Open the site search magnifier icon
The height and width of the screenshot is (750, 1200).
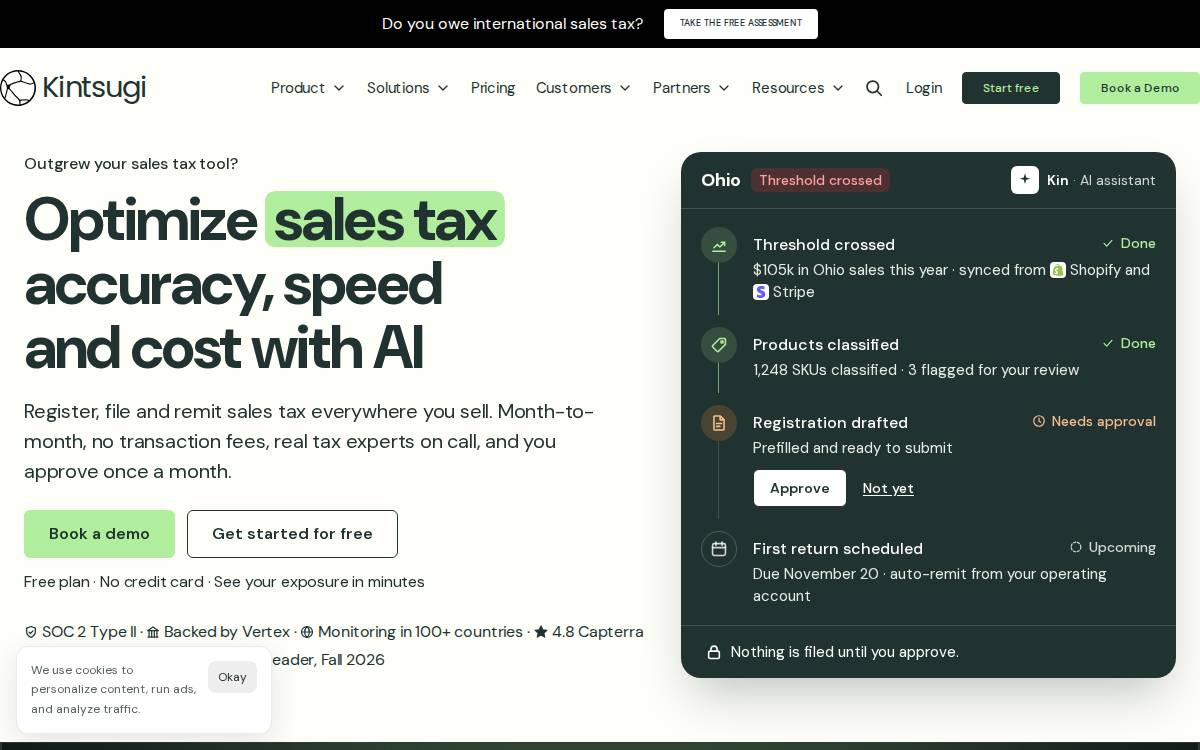[874, 88]
